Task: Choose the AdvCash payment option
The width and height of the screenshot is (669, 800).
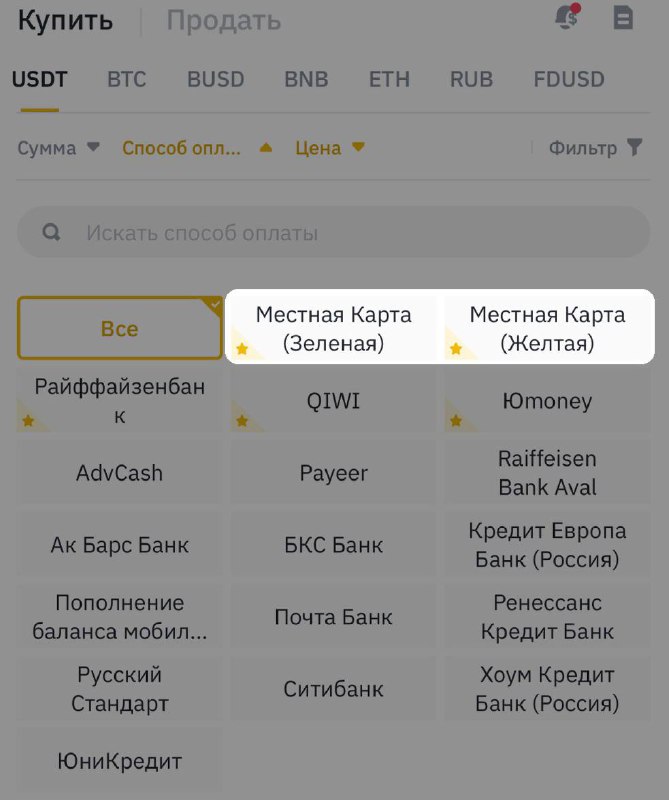Action: click(x=119, y=473)
